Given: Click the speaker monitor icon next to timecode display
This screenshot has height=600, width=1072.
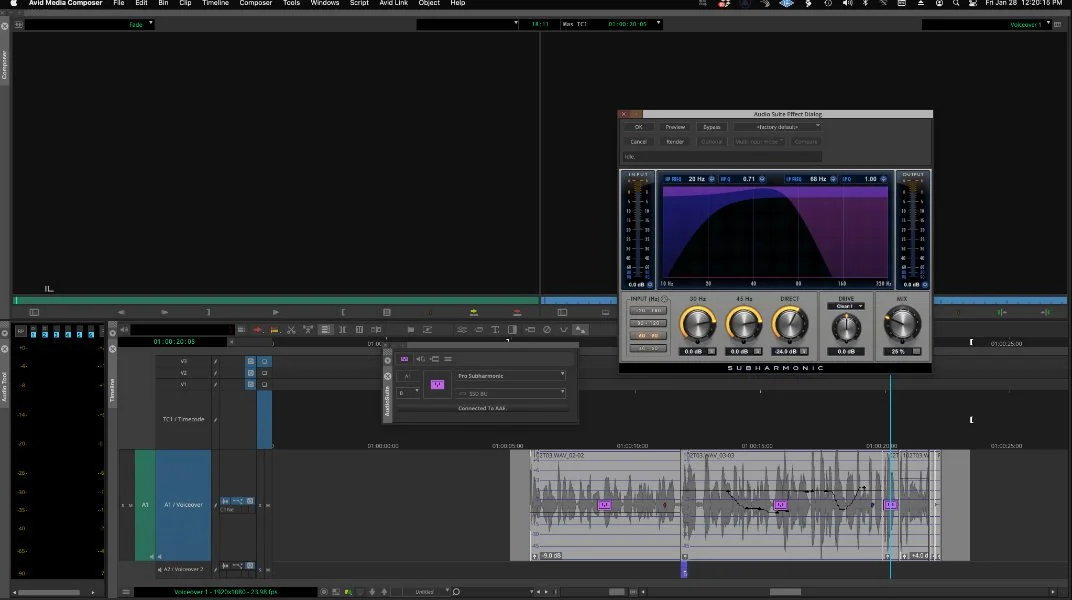Looking at the screenshot, I should tap(124, 330).
